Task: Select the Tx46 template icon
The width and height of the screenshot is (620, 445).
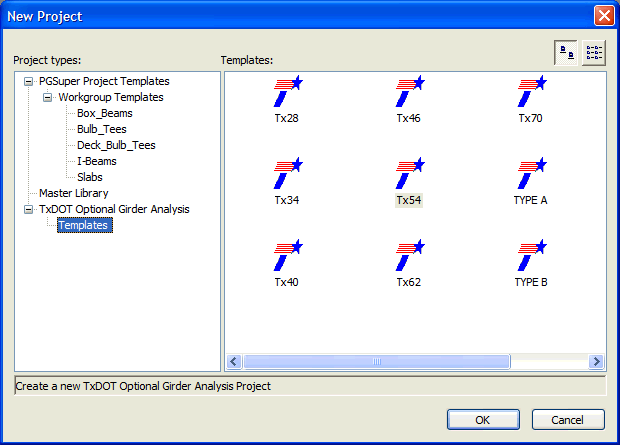Action: click(x=408, y=93)
